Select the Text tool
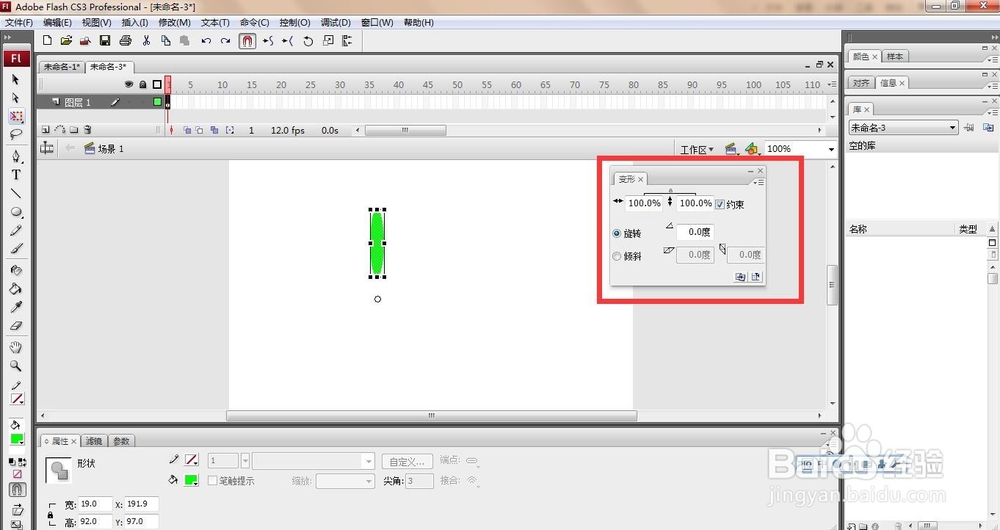The height and width of the screenshot is (530, 1000). 16,175
